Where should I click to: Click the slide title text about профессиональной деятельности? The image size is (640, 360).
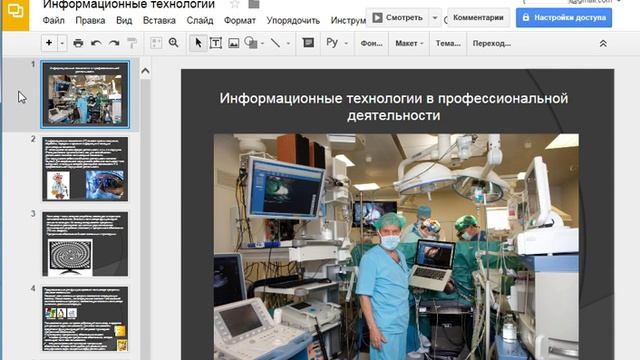394,107
